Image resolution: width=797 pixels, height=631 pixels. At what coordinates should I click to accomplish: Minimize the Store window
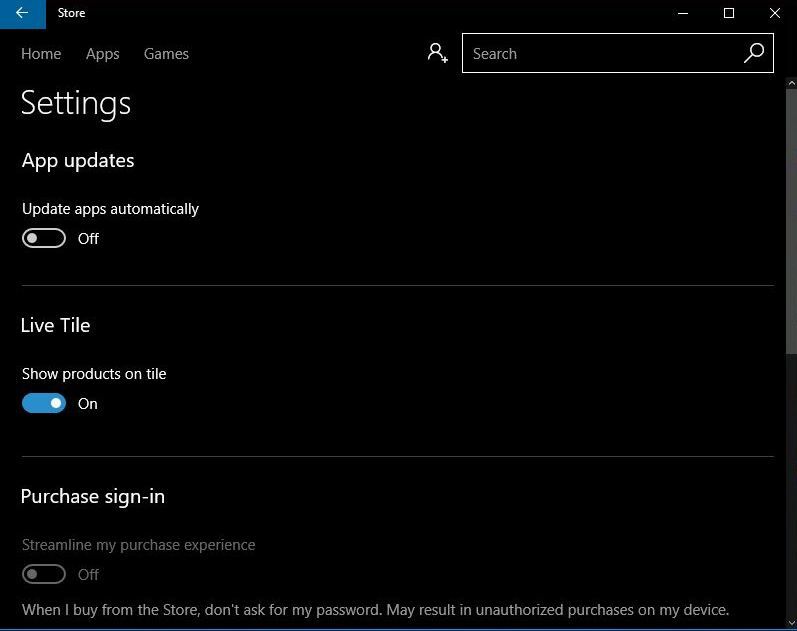683,14
